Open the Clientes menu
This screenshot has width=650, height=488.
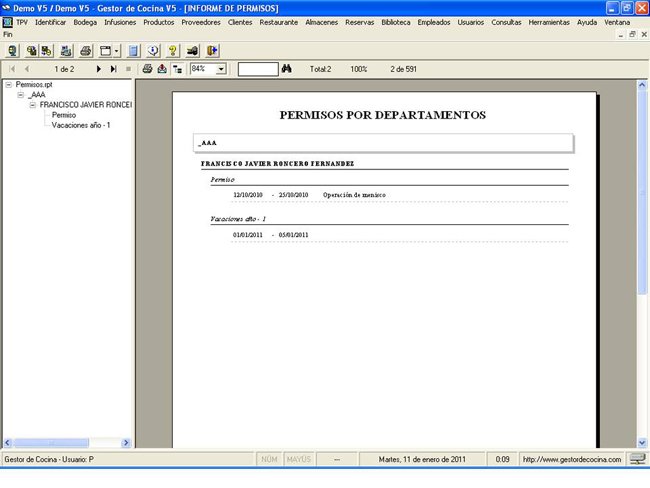pos(240,22)
